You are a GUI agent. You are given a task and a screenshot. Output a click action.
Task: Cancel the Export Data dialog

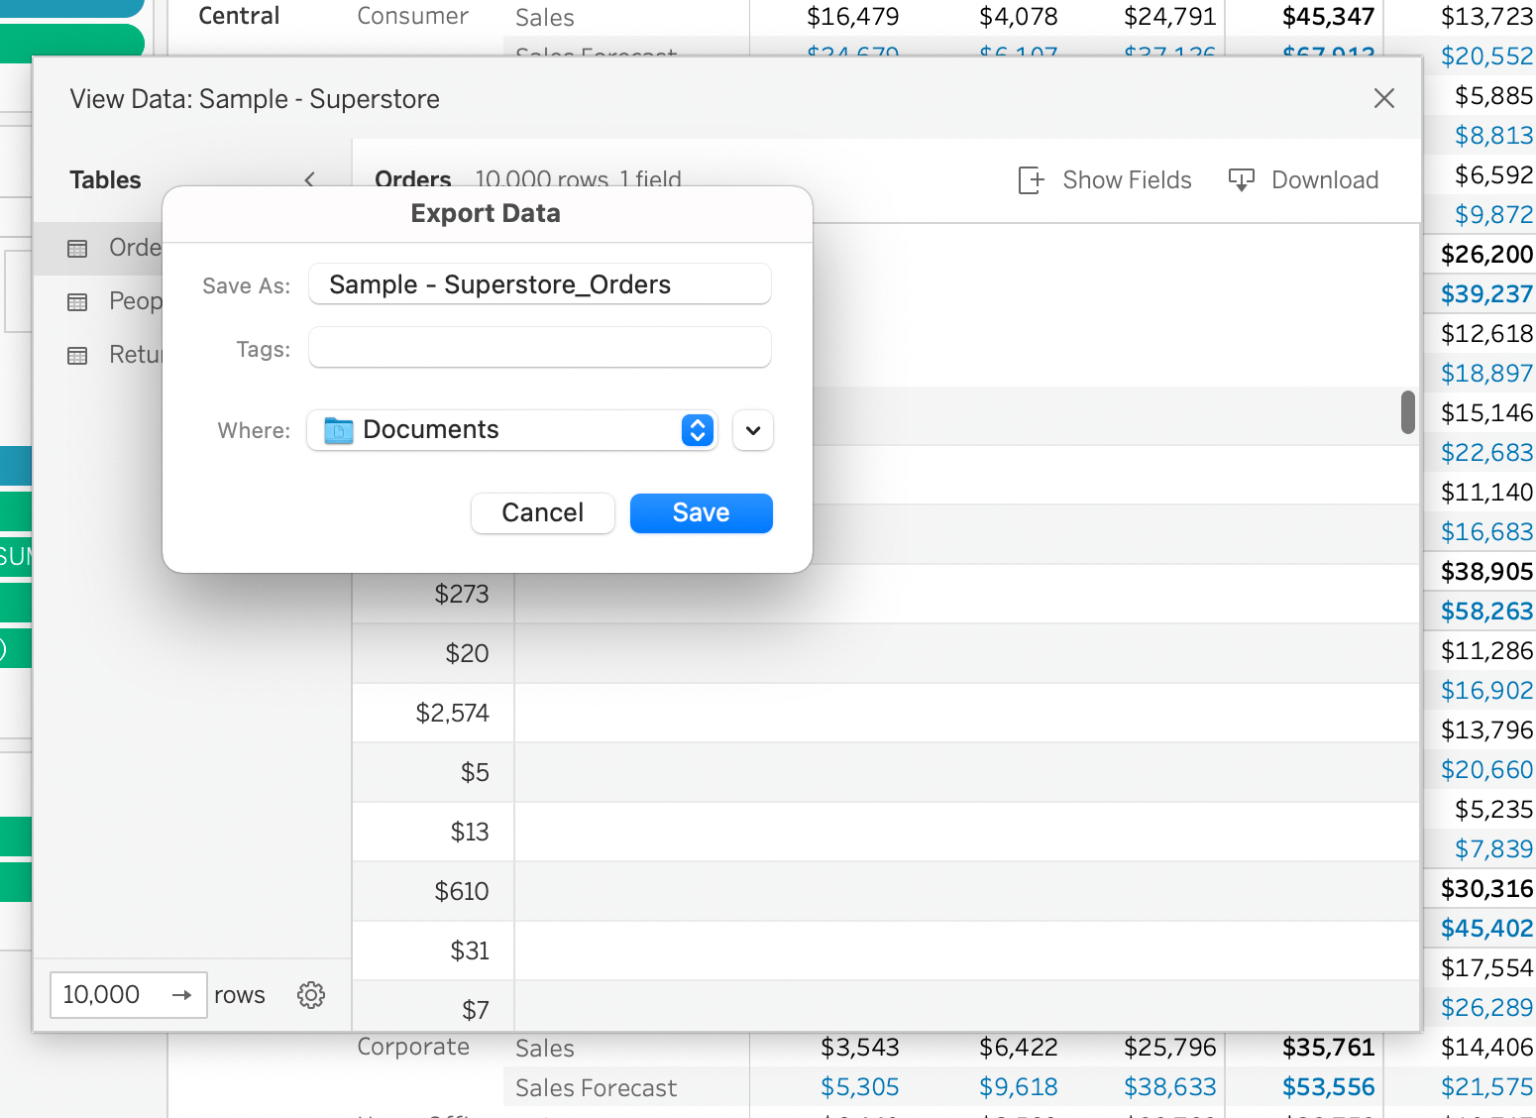[x=542, y=512]
